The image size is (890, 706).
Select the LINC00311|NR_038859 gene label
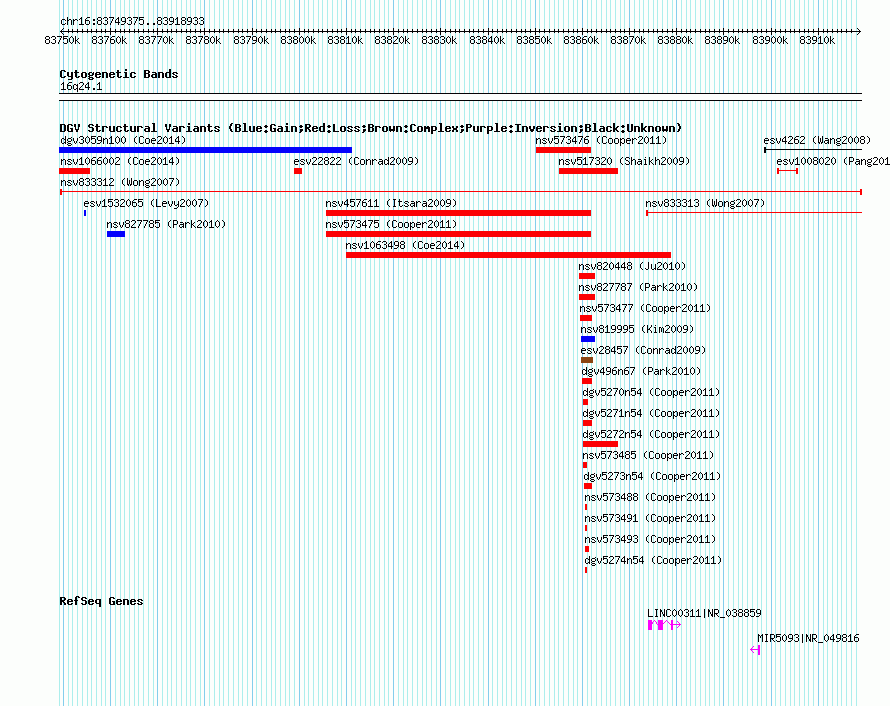(x=704, y=613)
